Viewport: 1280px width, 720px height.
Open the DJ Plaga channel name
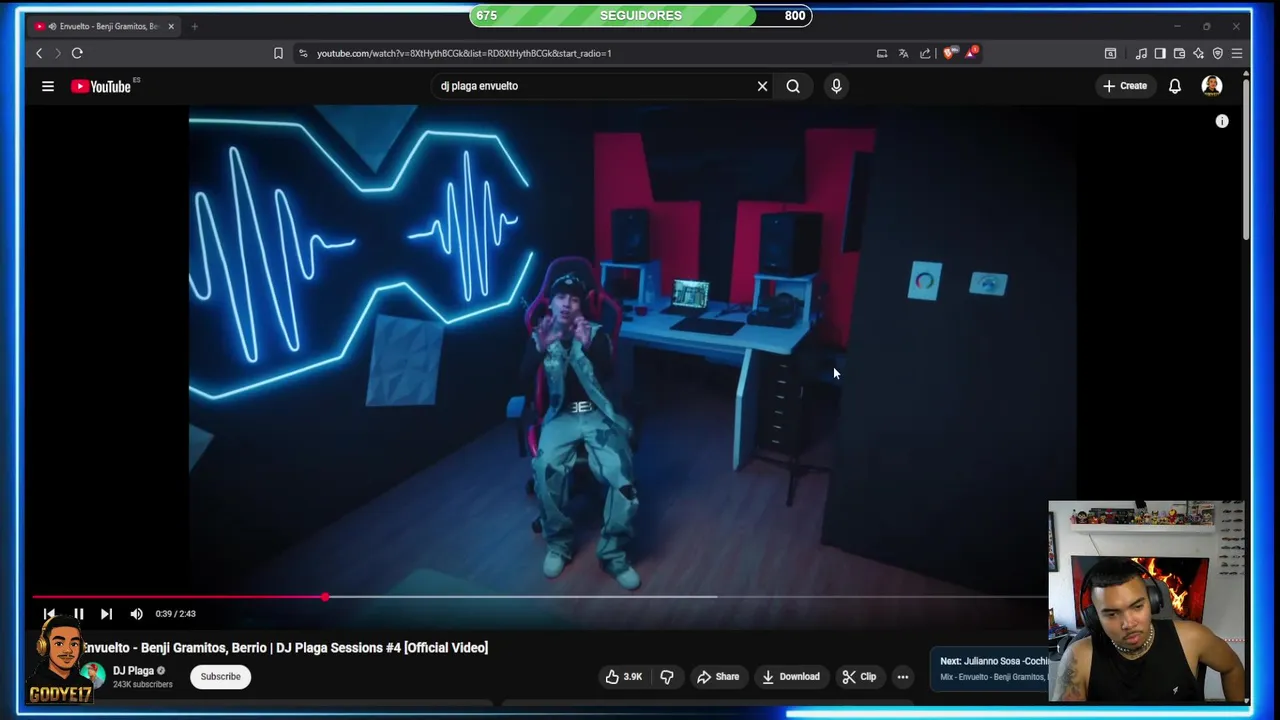133,671
